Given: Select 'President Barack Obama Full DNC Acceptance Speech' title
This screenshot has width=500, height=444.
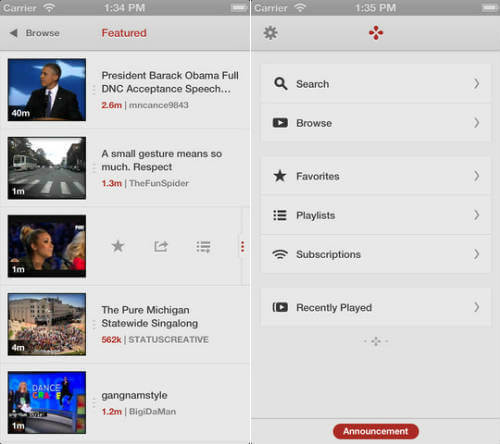Looking at the screenshot, I should (170, 82).
